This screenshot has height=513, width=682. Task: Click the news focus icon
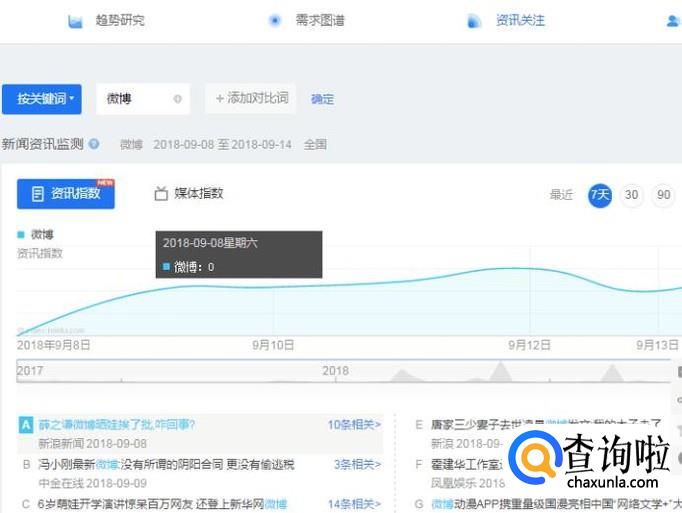474,21
